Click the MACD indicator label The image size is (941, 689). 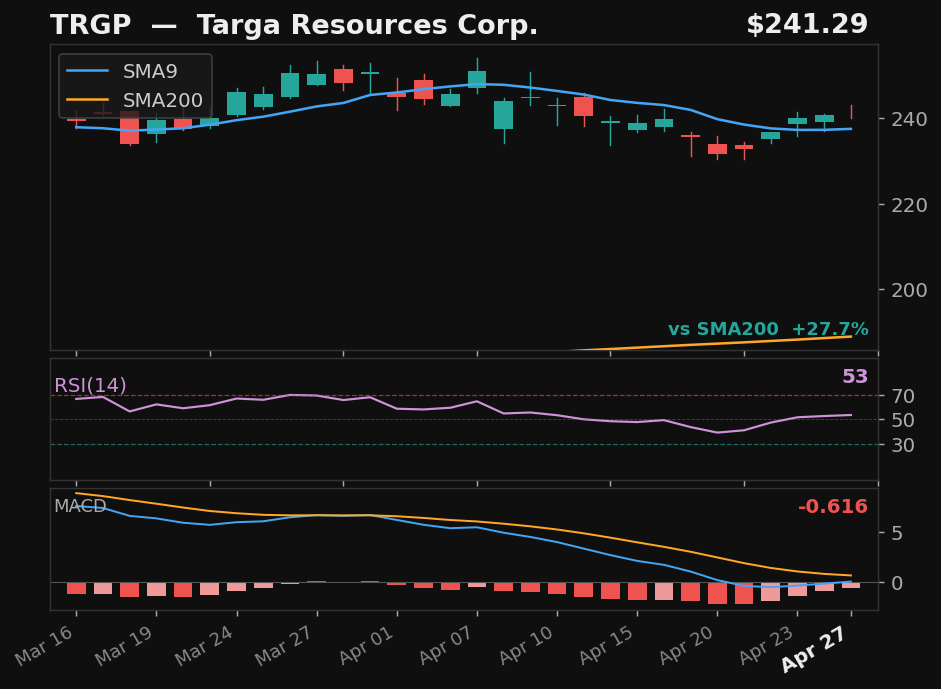pos(80,507)
